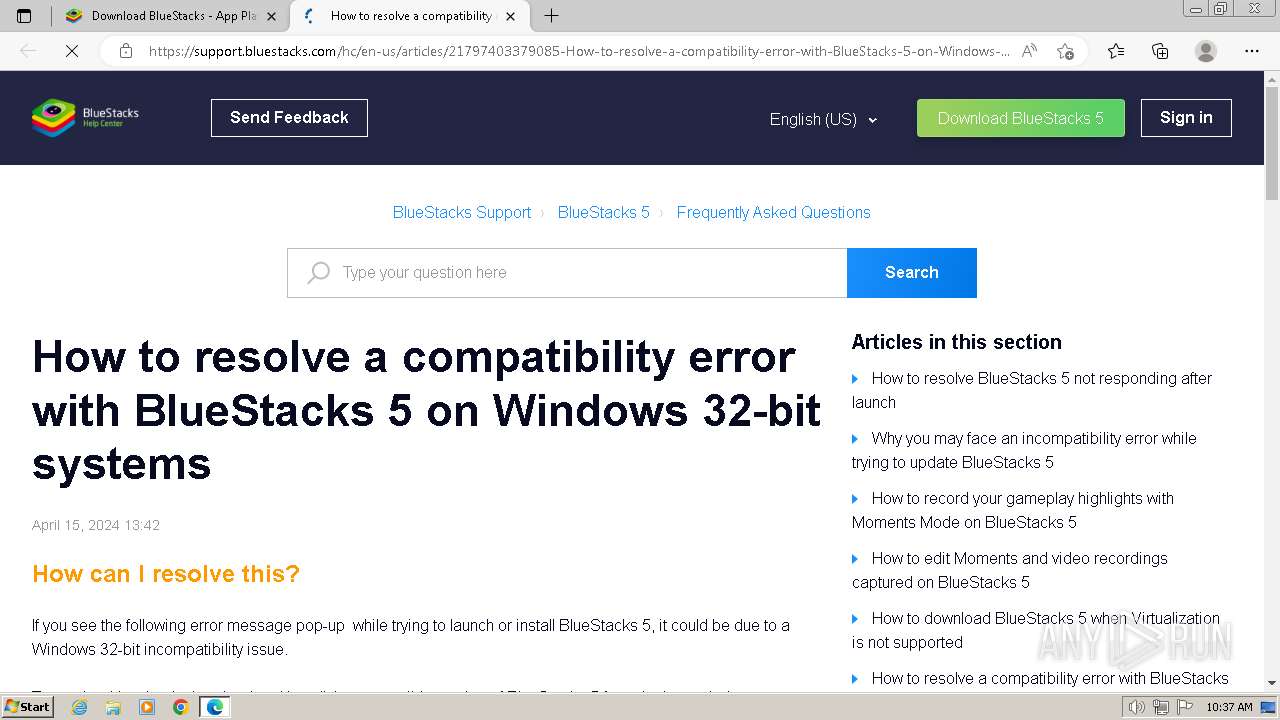Image resolution: width=1280 pixels, height=720 pixels.
Task: Click the BlueStacks Help Center logo
Action: (85, 118)
